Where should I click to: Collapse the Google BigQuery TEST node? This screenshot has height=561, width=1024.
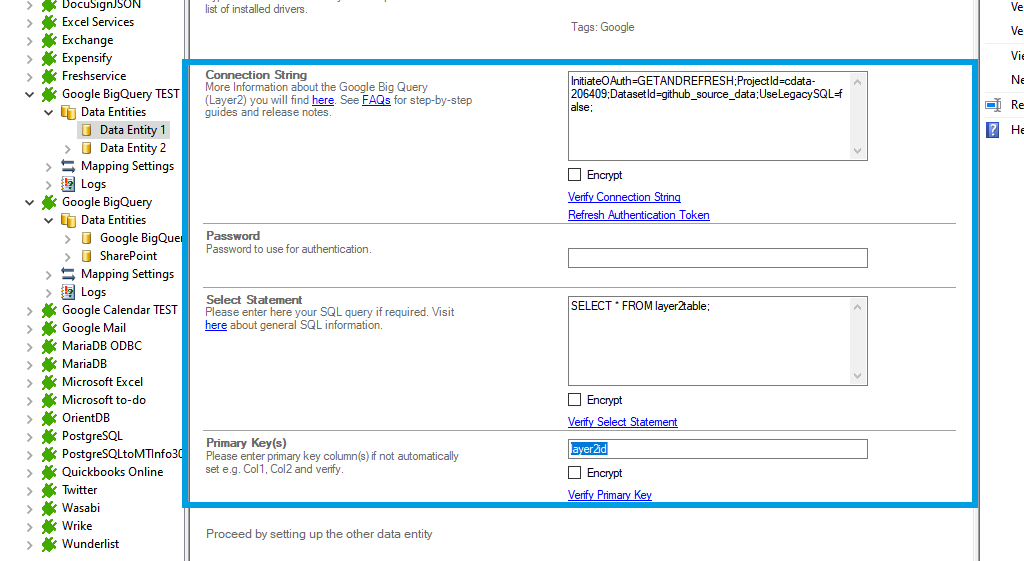[29, 95]
